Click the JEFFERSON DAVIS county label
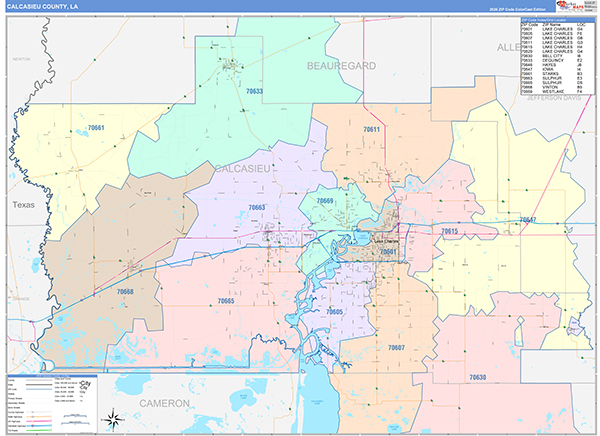This screenshot has width=600, height=436. (554, 98)
